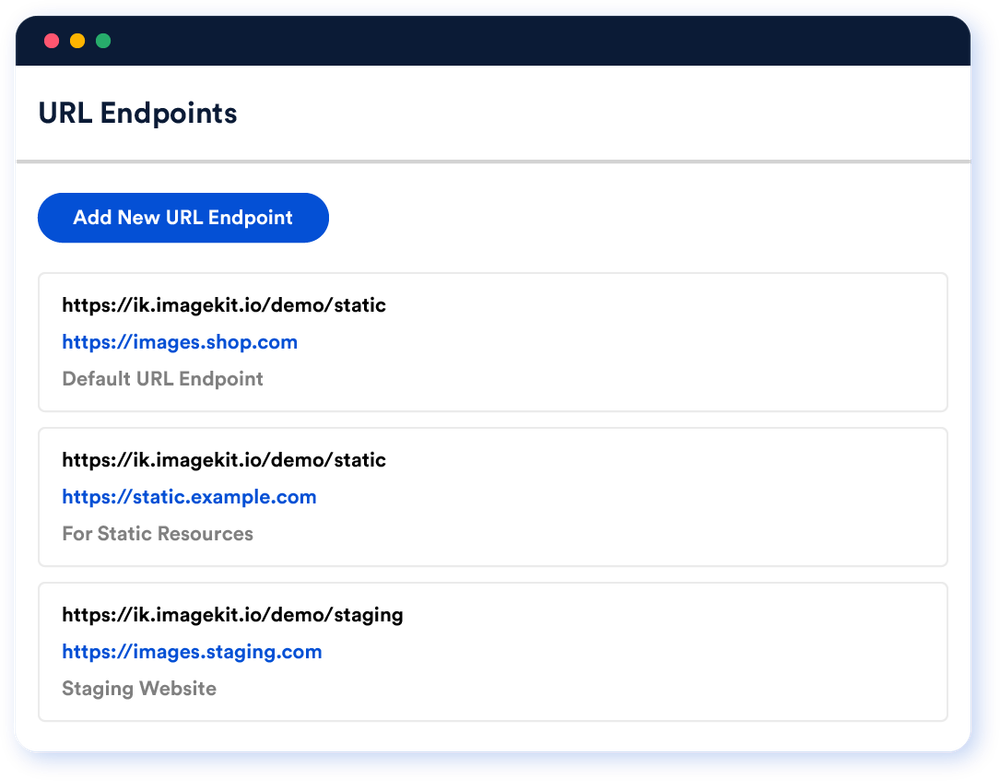Select the ik.imagekit.io/demo/static URL in the For Static Resources card
This screenshot has width=1000, height=782.
(x=224, y=461)
